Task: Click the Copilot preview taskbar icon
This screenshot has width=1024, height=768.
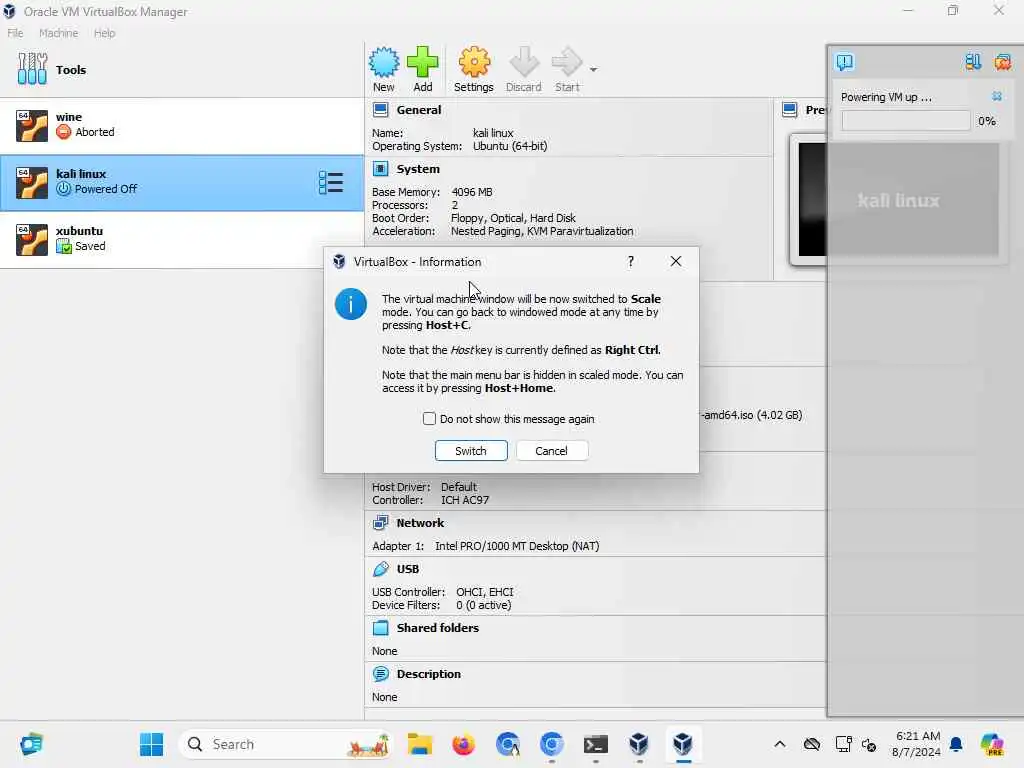Action: (992, 744)
